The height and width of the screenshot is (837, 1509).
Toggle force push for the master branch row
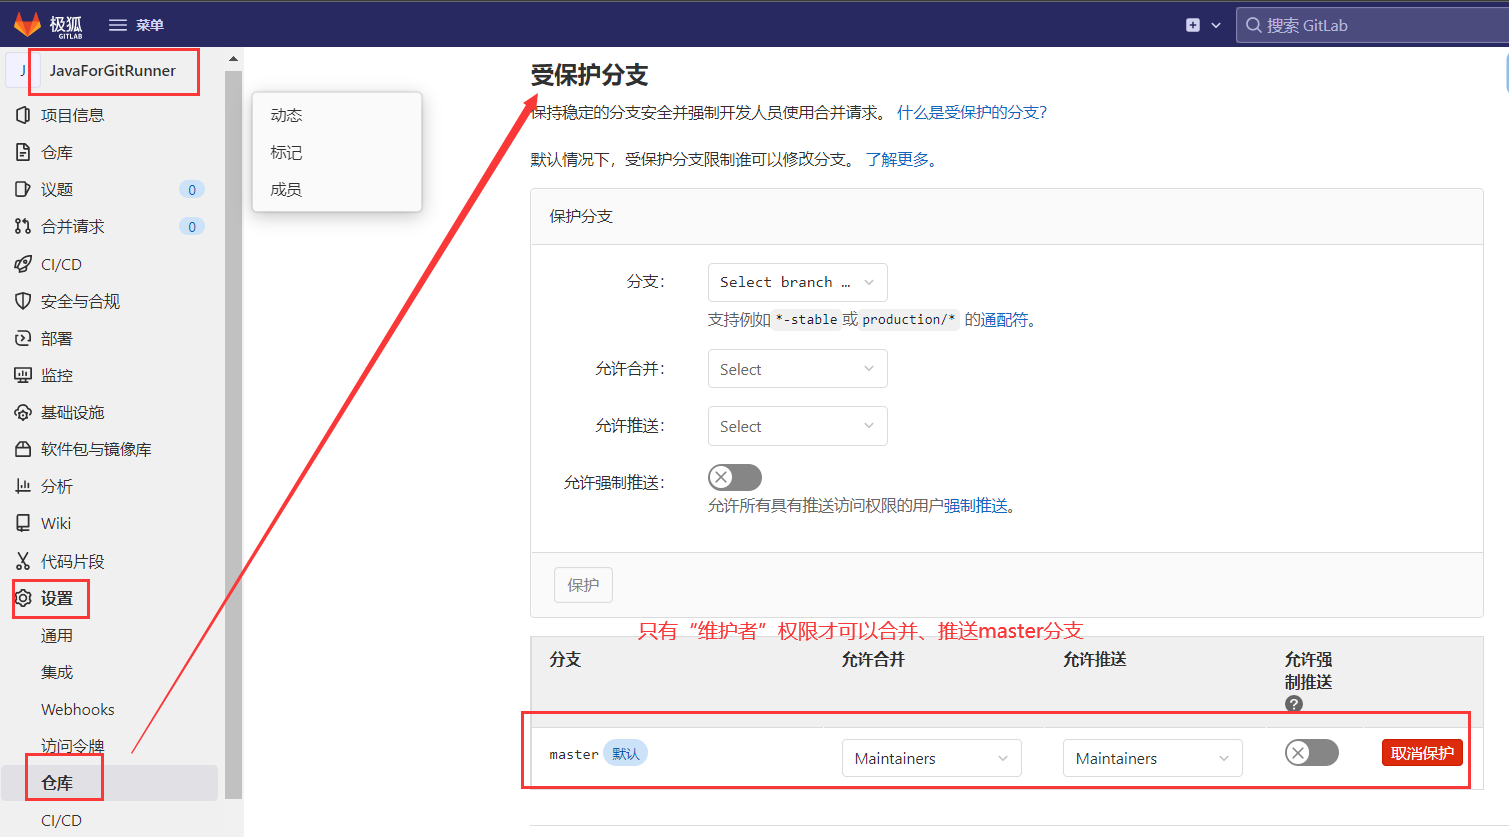(1311, 752)
